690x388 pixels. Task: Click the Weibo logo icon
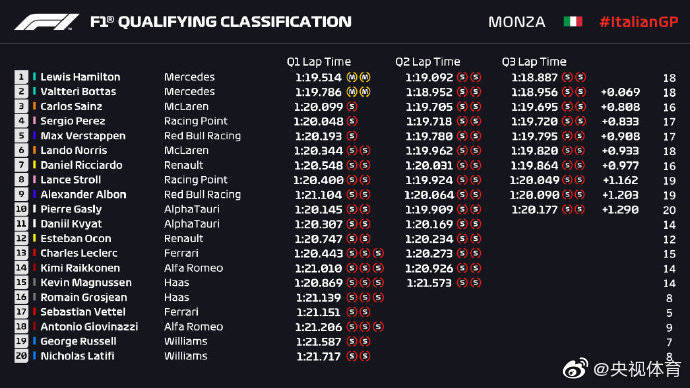point(575,368)
